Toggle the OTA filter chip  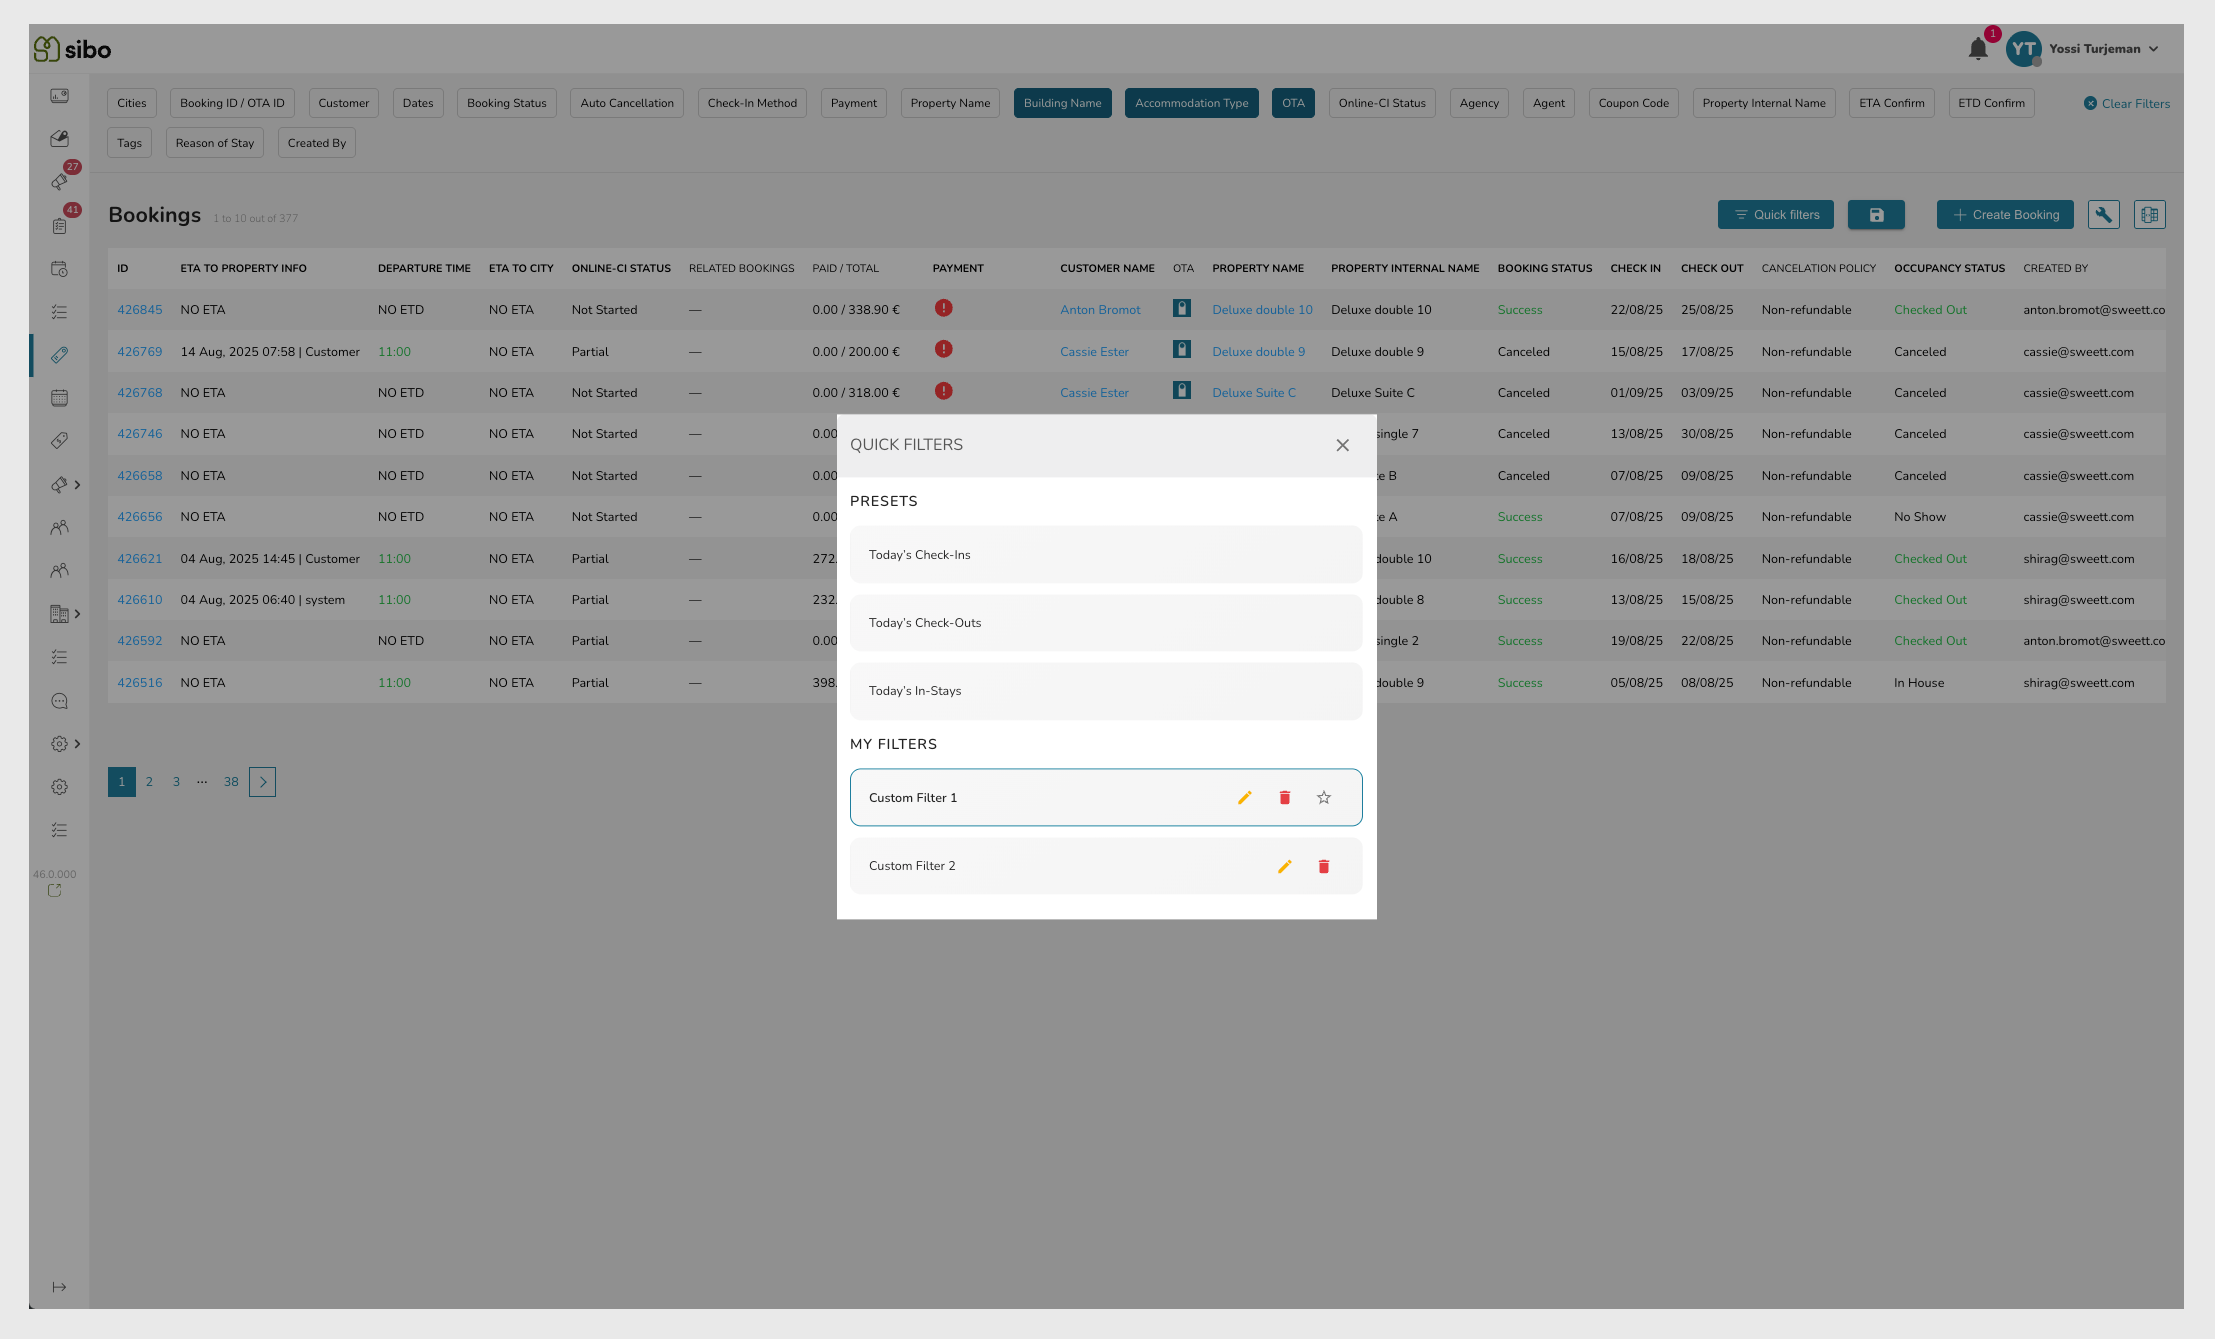tap(1293, 103)
